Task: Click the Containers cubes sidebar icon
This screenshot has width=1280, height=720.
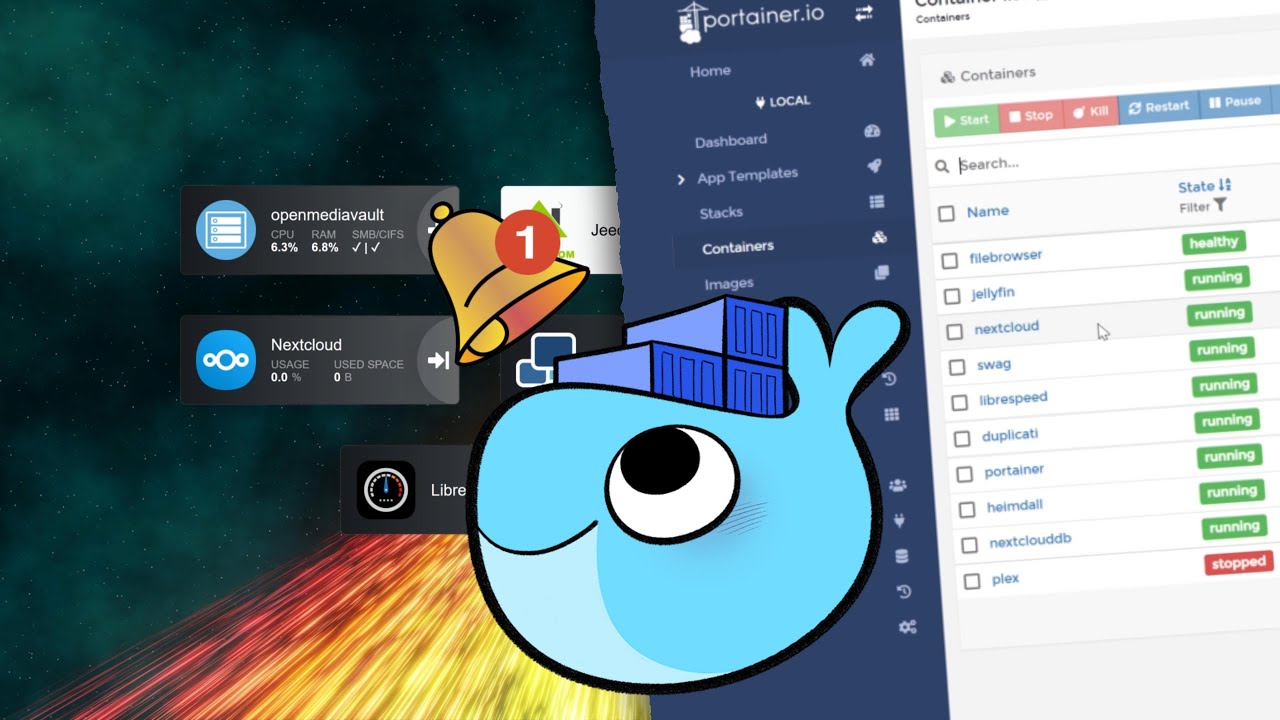Action: pos(879,237)
